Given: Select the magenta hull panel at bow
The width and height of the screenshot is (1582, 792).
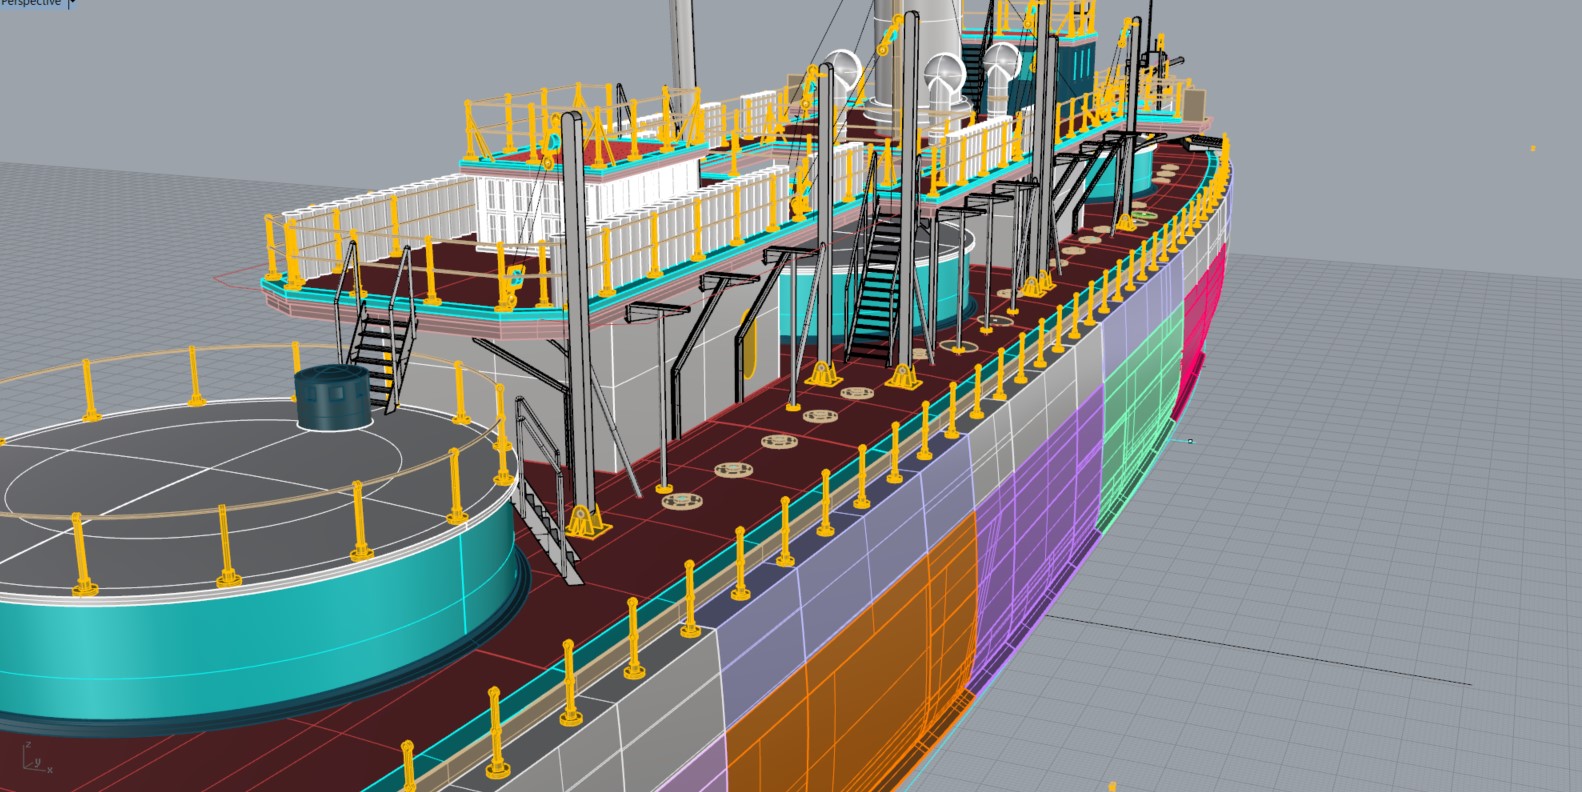Looking at the screenshot, I should (x=1205, y=320).
